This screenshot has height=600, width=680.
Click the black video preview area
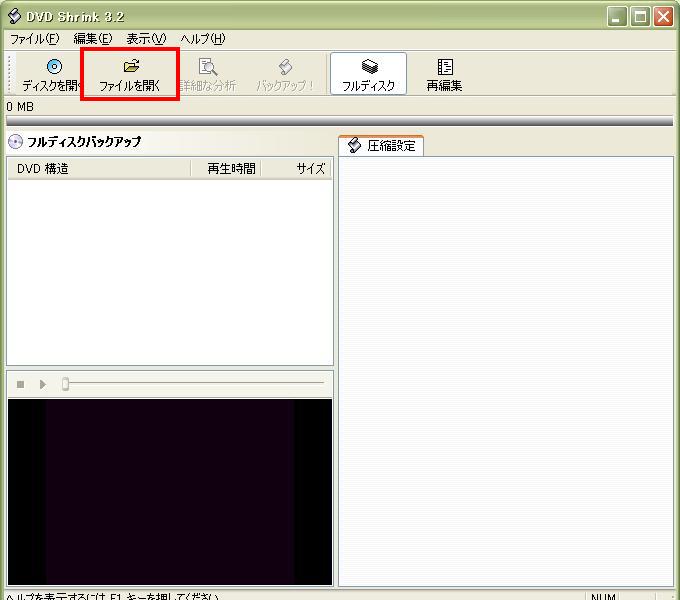click(170, 492)
